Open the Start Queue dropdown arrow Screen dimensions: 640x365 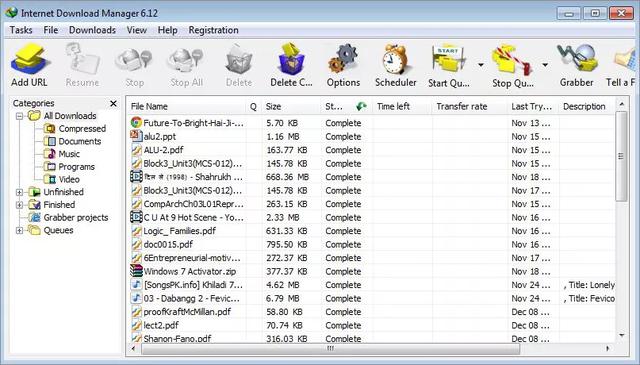(481, 65)
